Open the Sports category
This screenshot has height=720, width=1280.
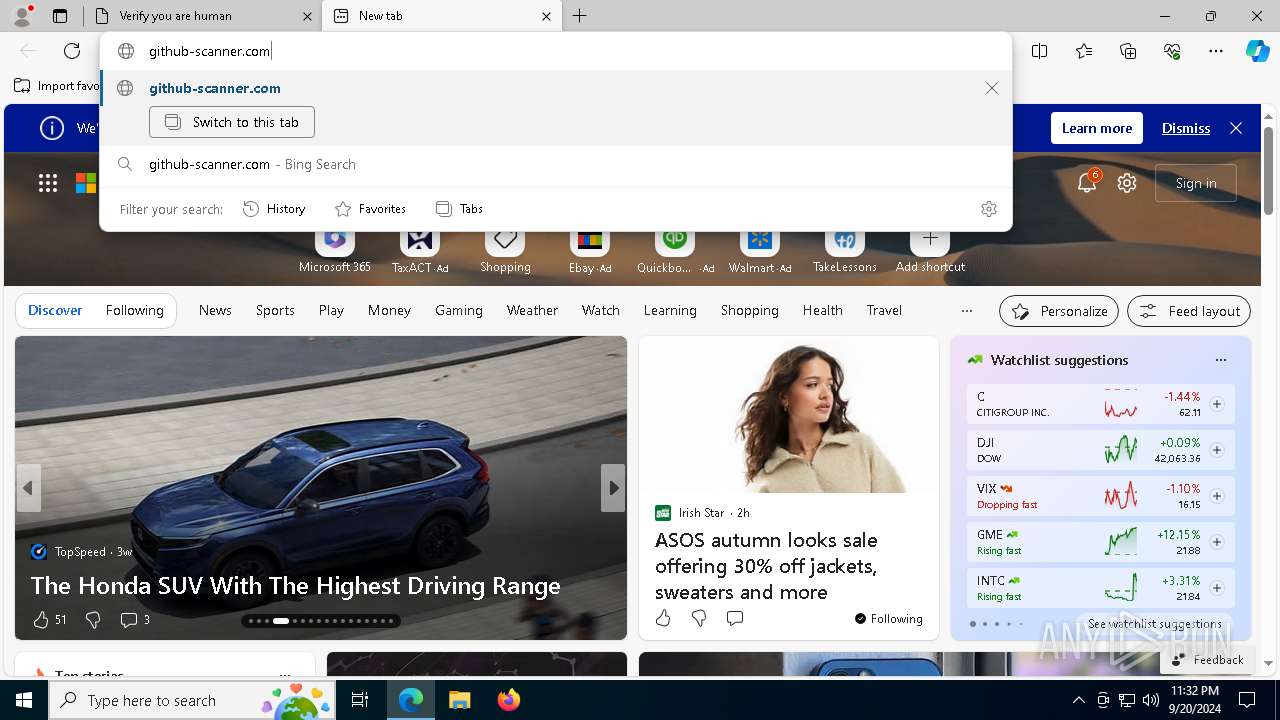[x=275, y=310]
